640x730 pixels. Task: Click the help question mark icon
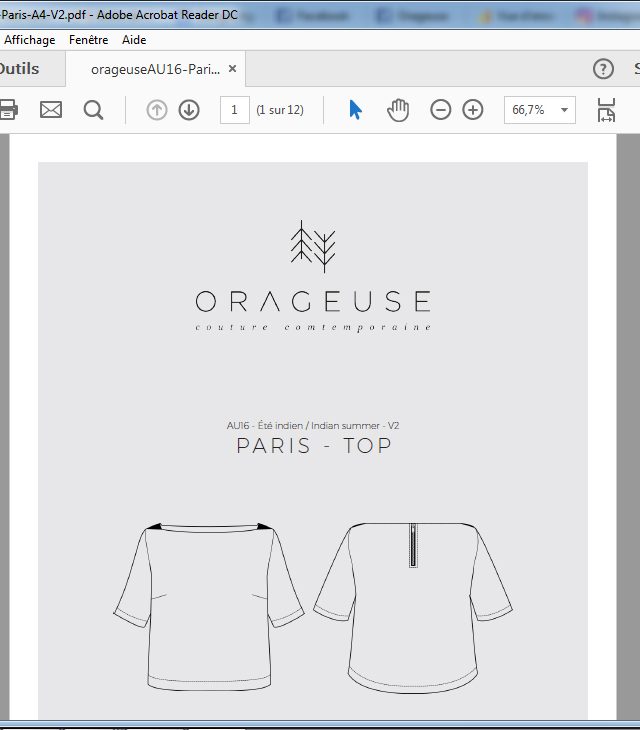click(x=603, y=69)
